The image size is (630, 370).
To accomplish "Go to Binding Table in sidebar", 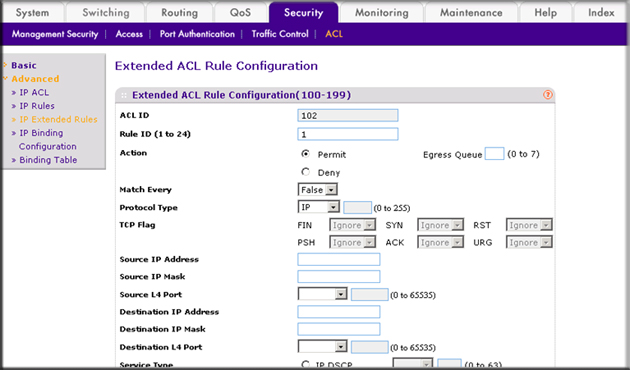I will pyautogui.click(x=48, y=160).
